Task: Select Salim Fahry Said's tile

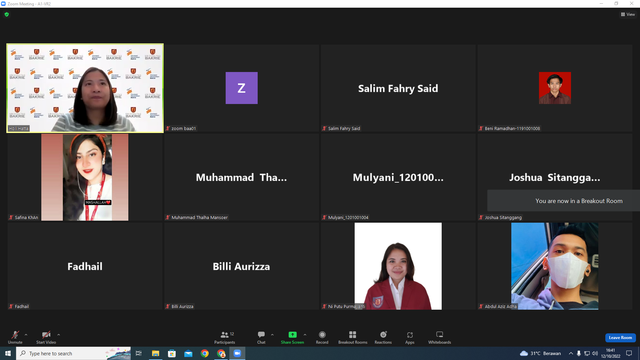Action: pos(398,88)
